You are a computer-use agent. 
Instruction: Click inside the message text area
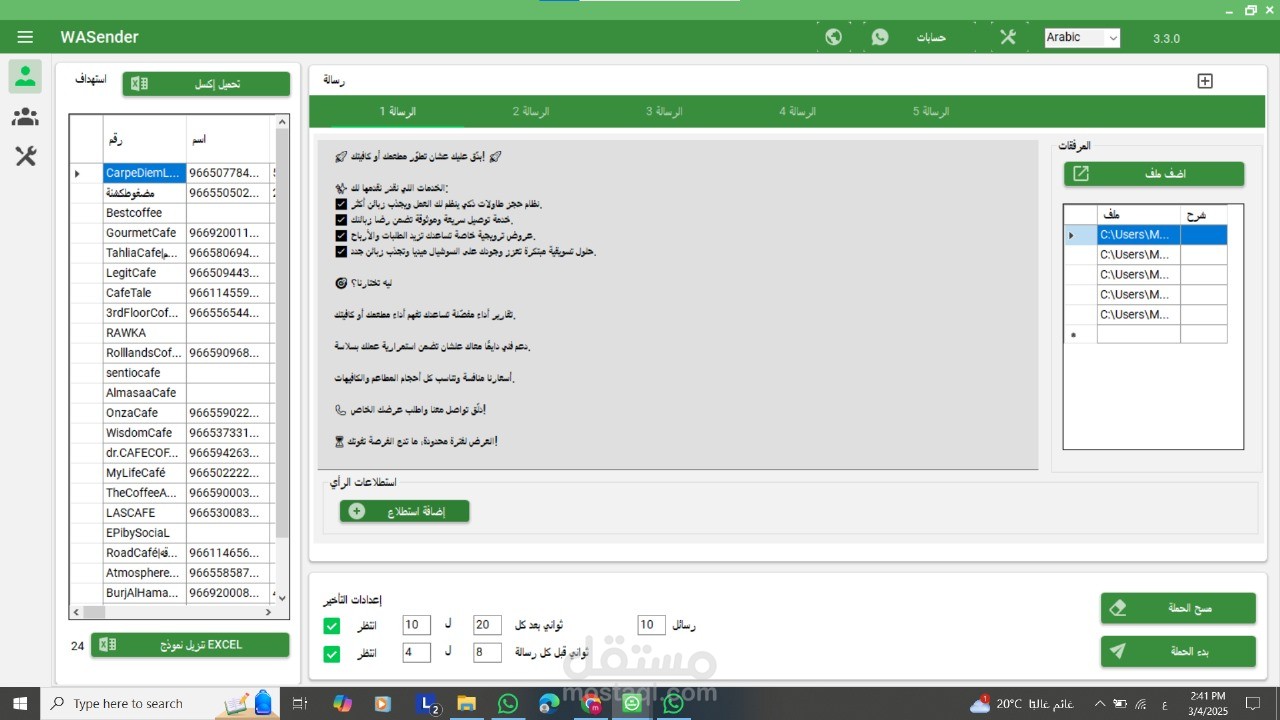coord(677,305)
